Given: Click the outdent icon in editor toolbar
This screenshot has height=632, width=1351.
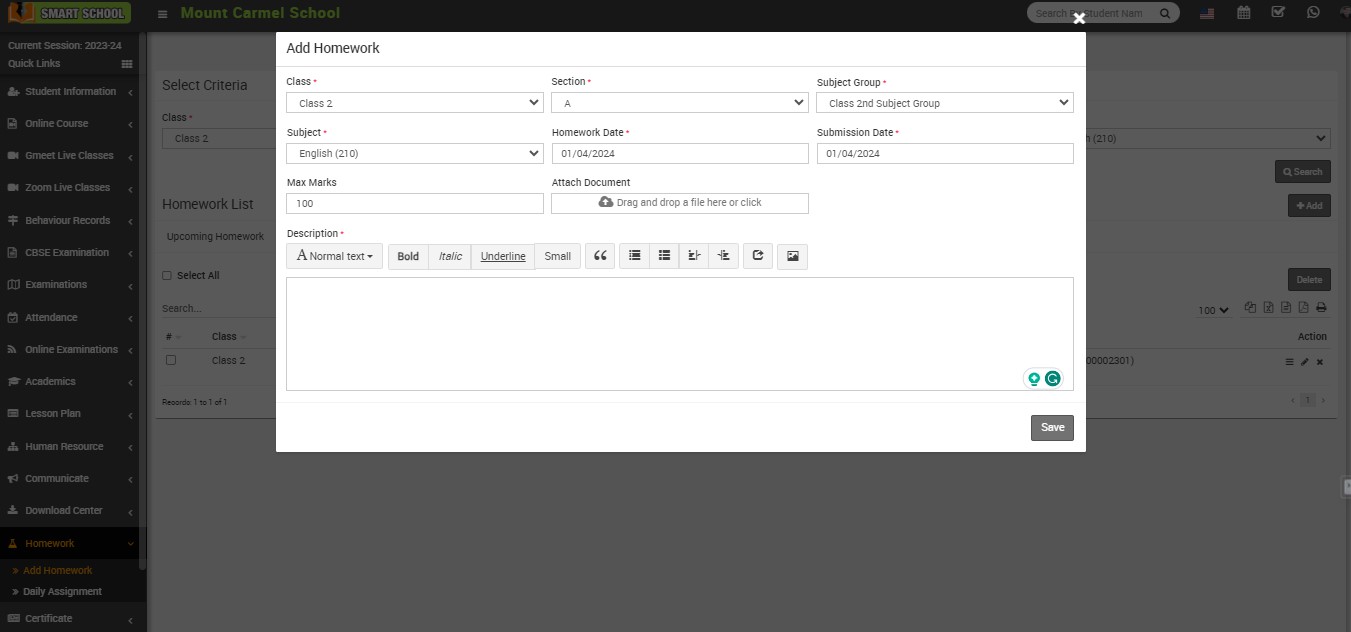Looking at the screenshot, I should click(694, 256).
